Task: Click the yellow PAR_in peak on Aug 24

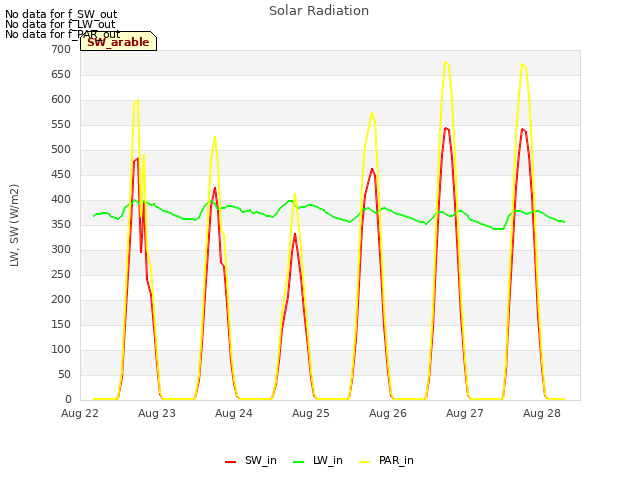Action: point(295,194)
